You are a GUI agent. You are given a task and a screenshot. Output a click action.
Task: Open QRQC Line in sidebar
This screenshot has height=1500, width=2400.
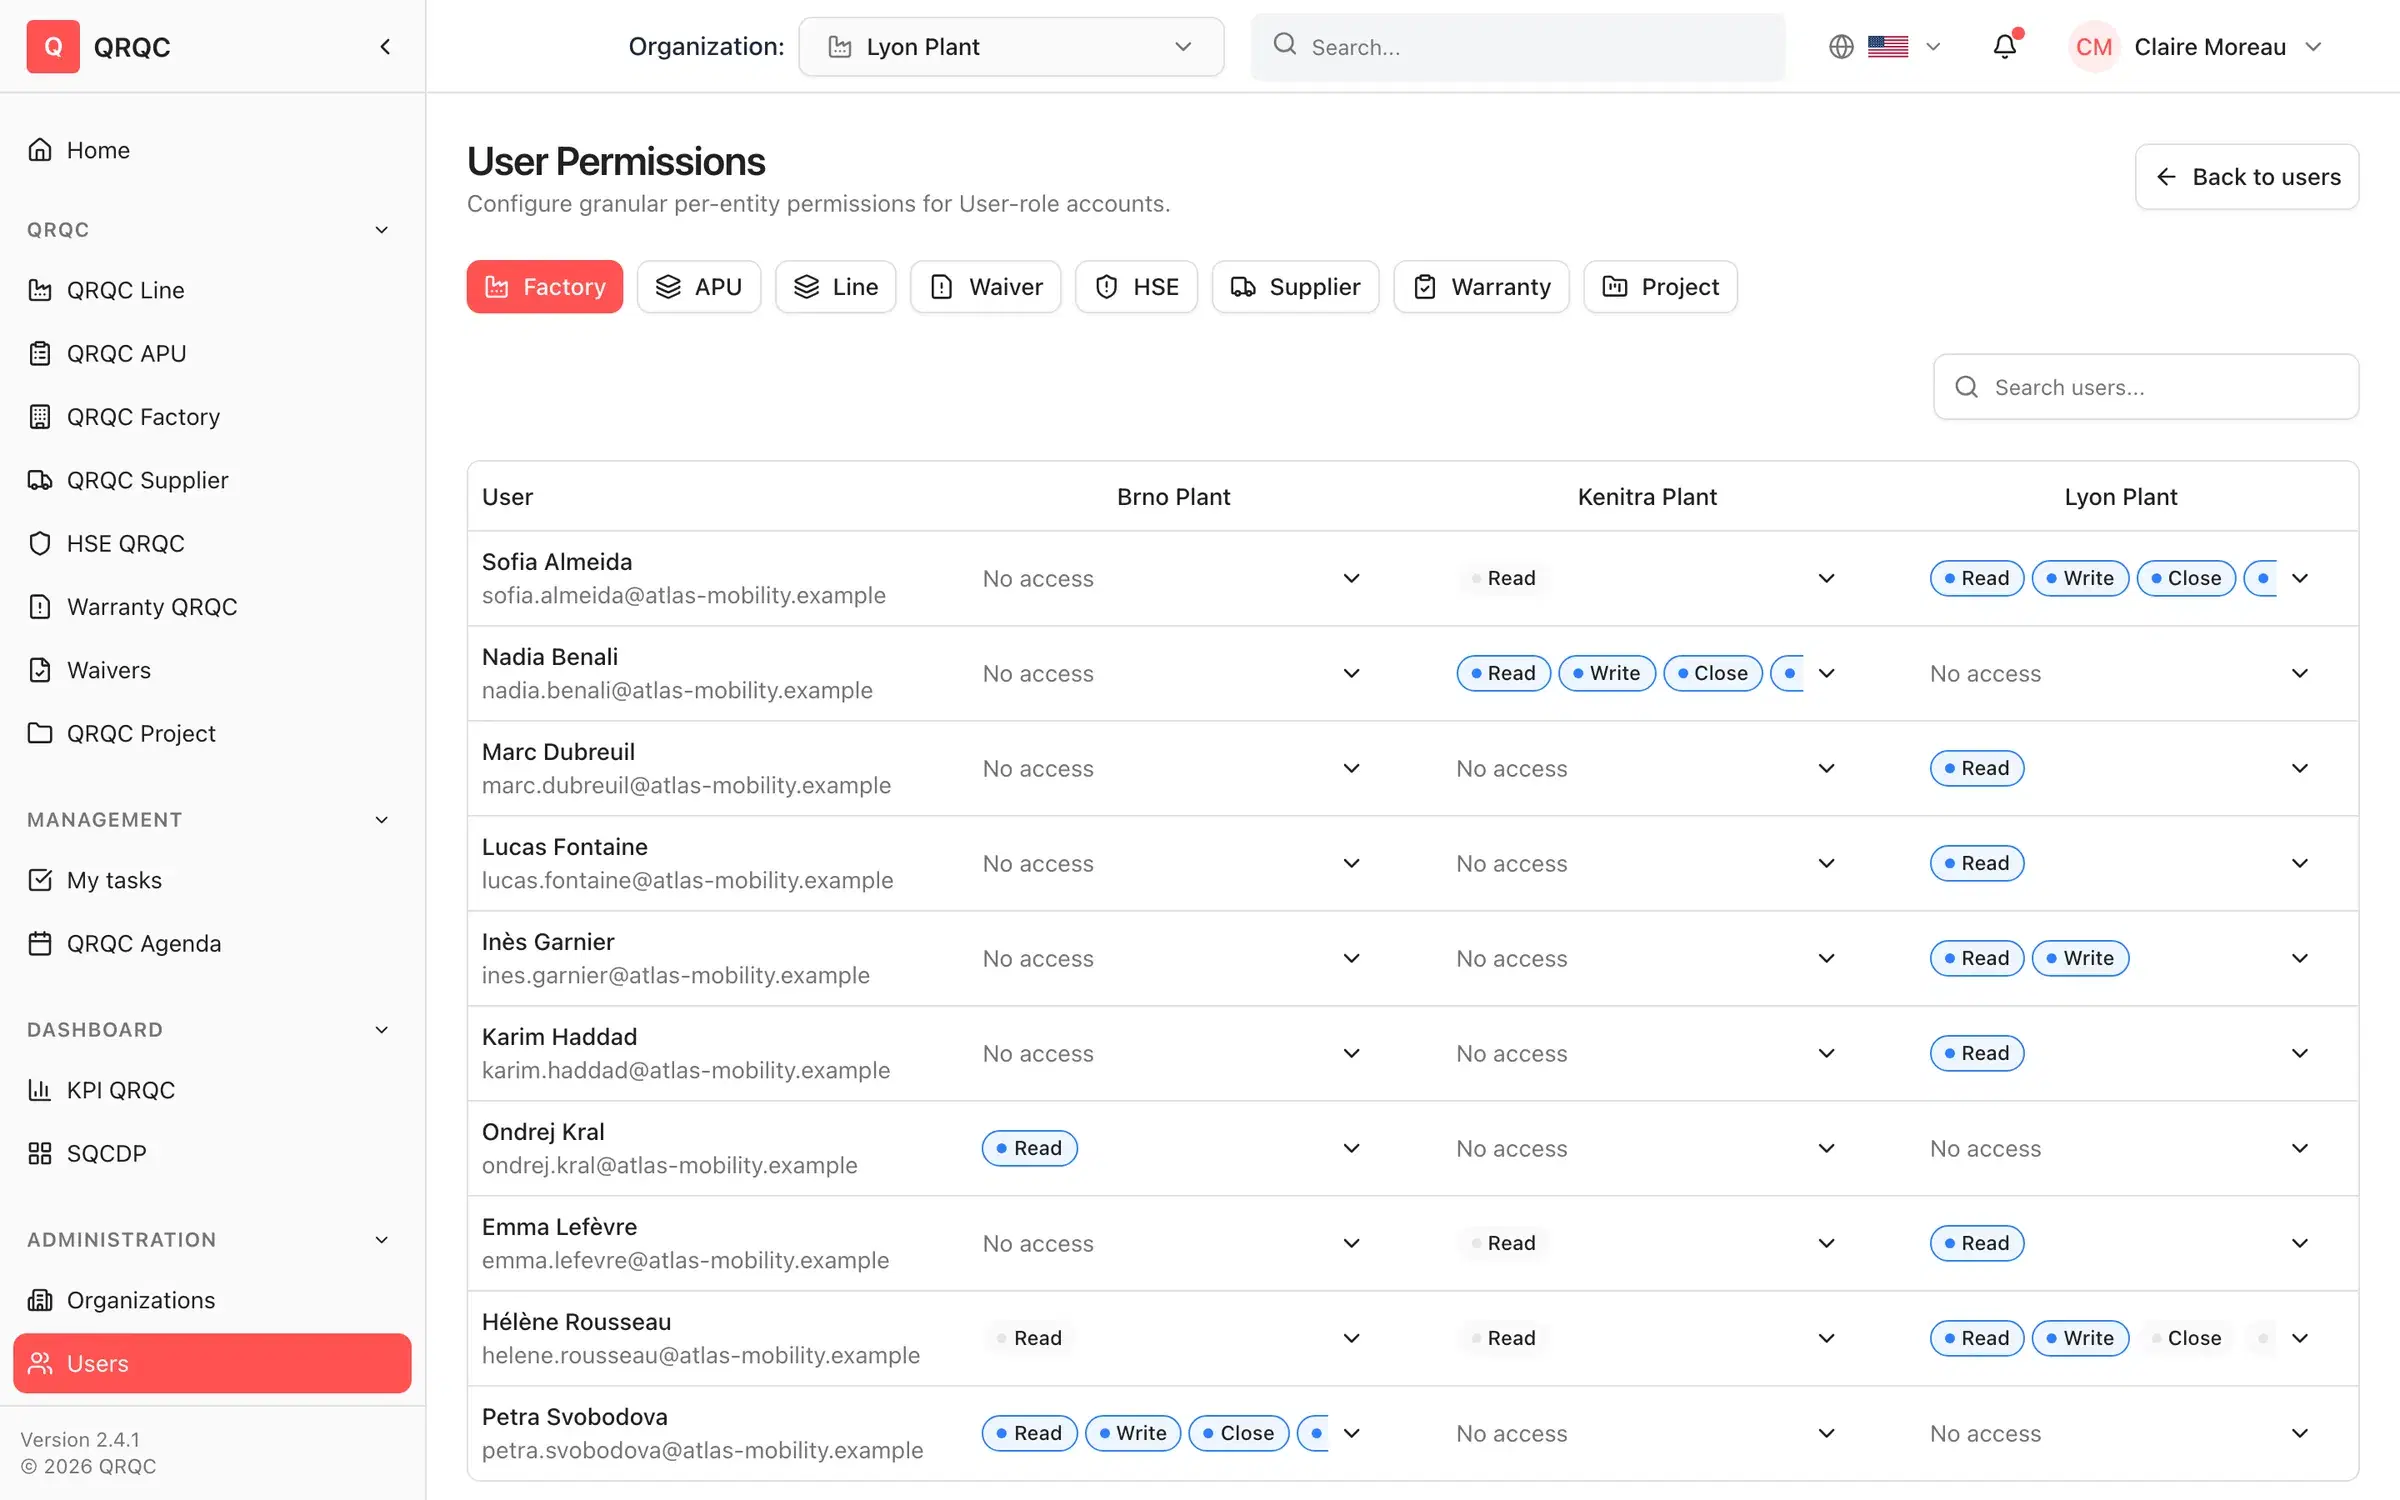[x=212, y=290]
